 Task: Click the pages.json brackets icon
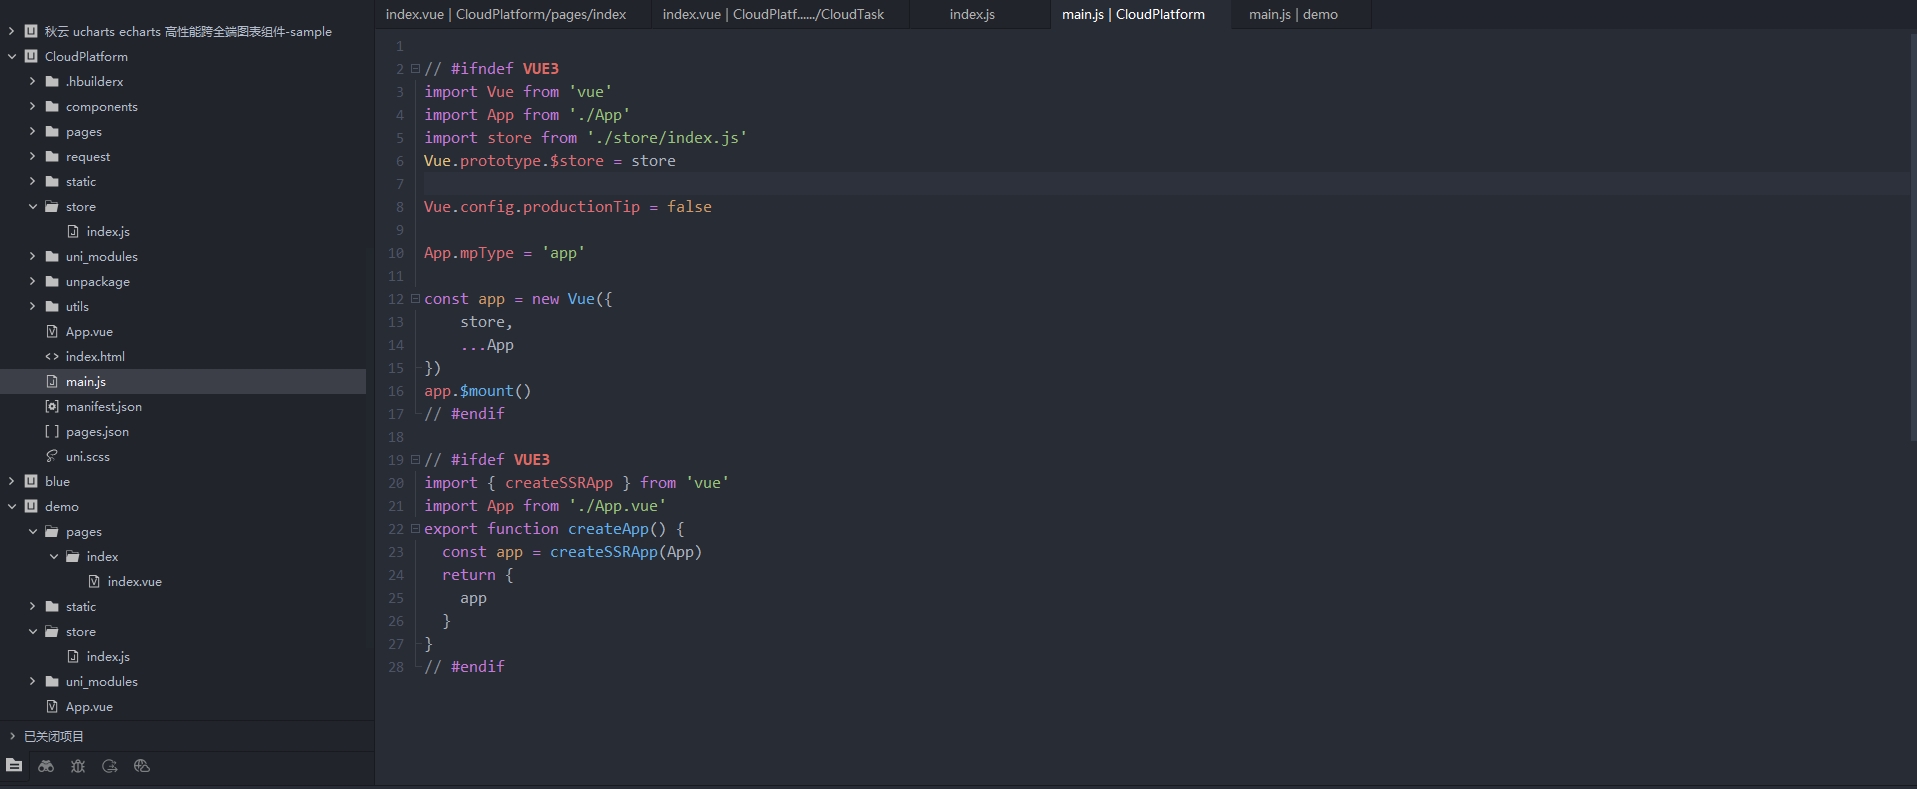52,431
